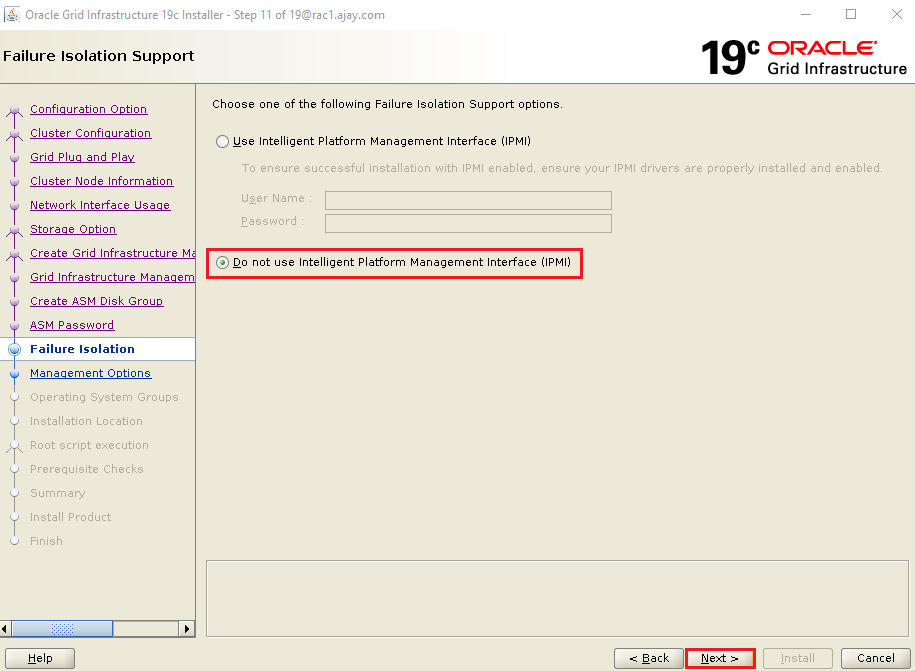
Task: Click the Back button
Action: click(x=649, y=658)
